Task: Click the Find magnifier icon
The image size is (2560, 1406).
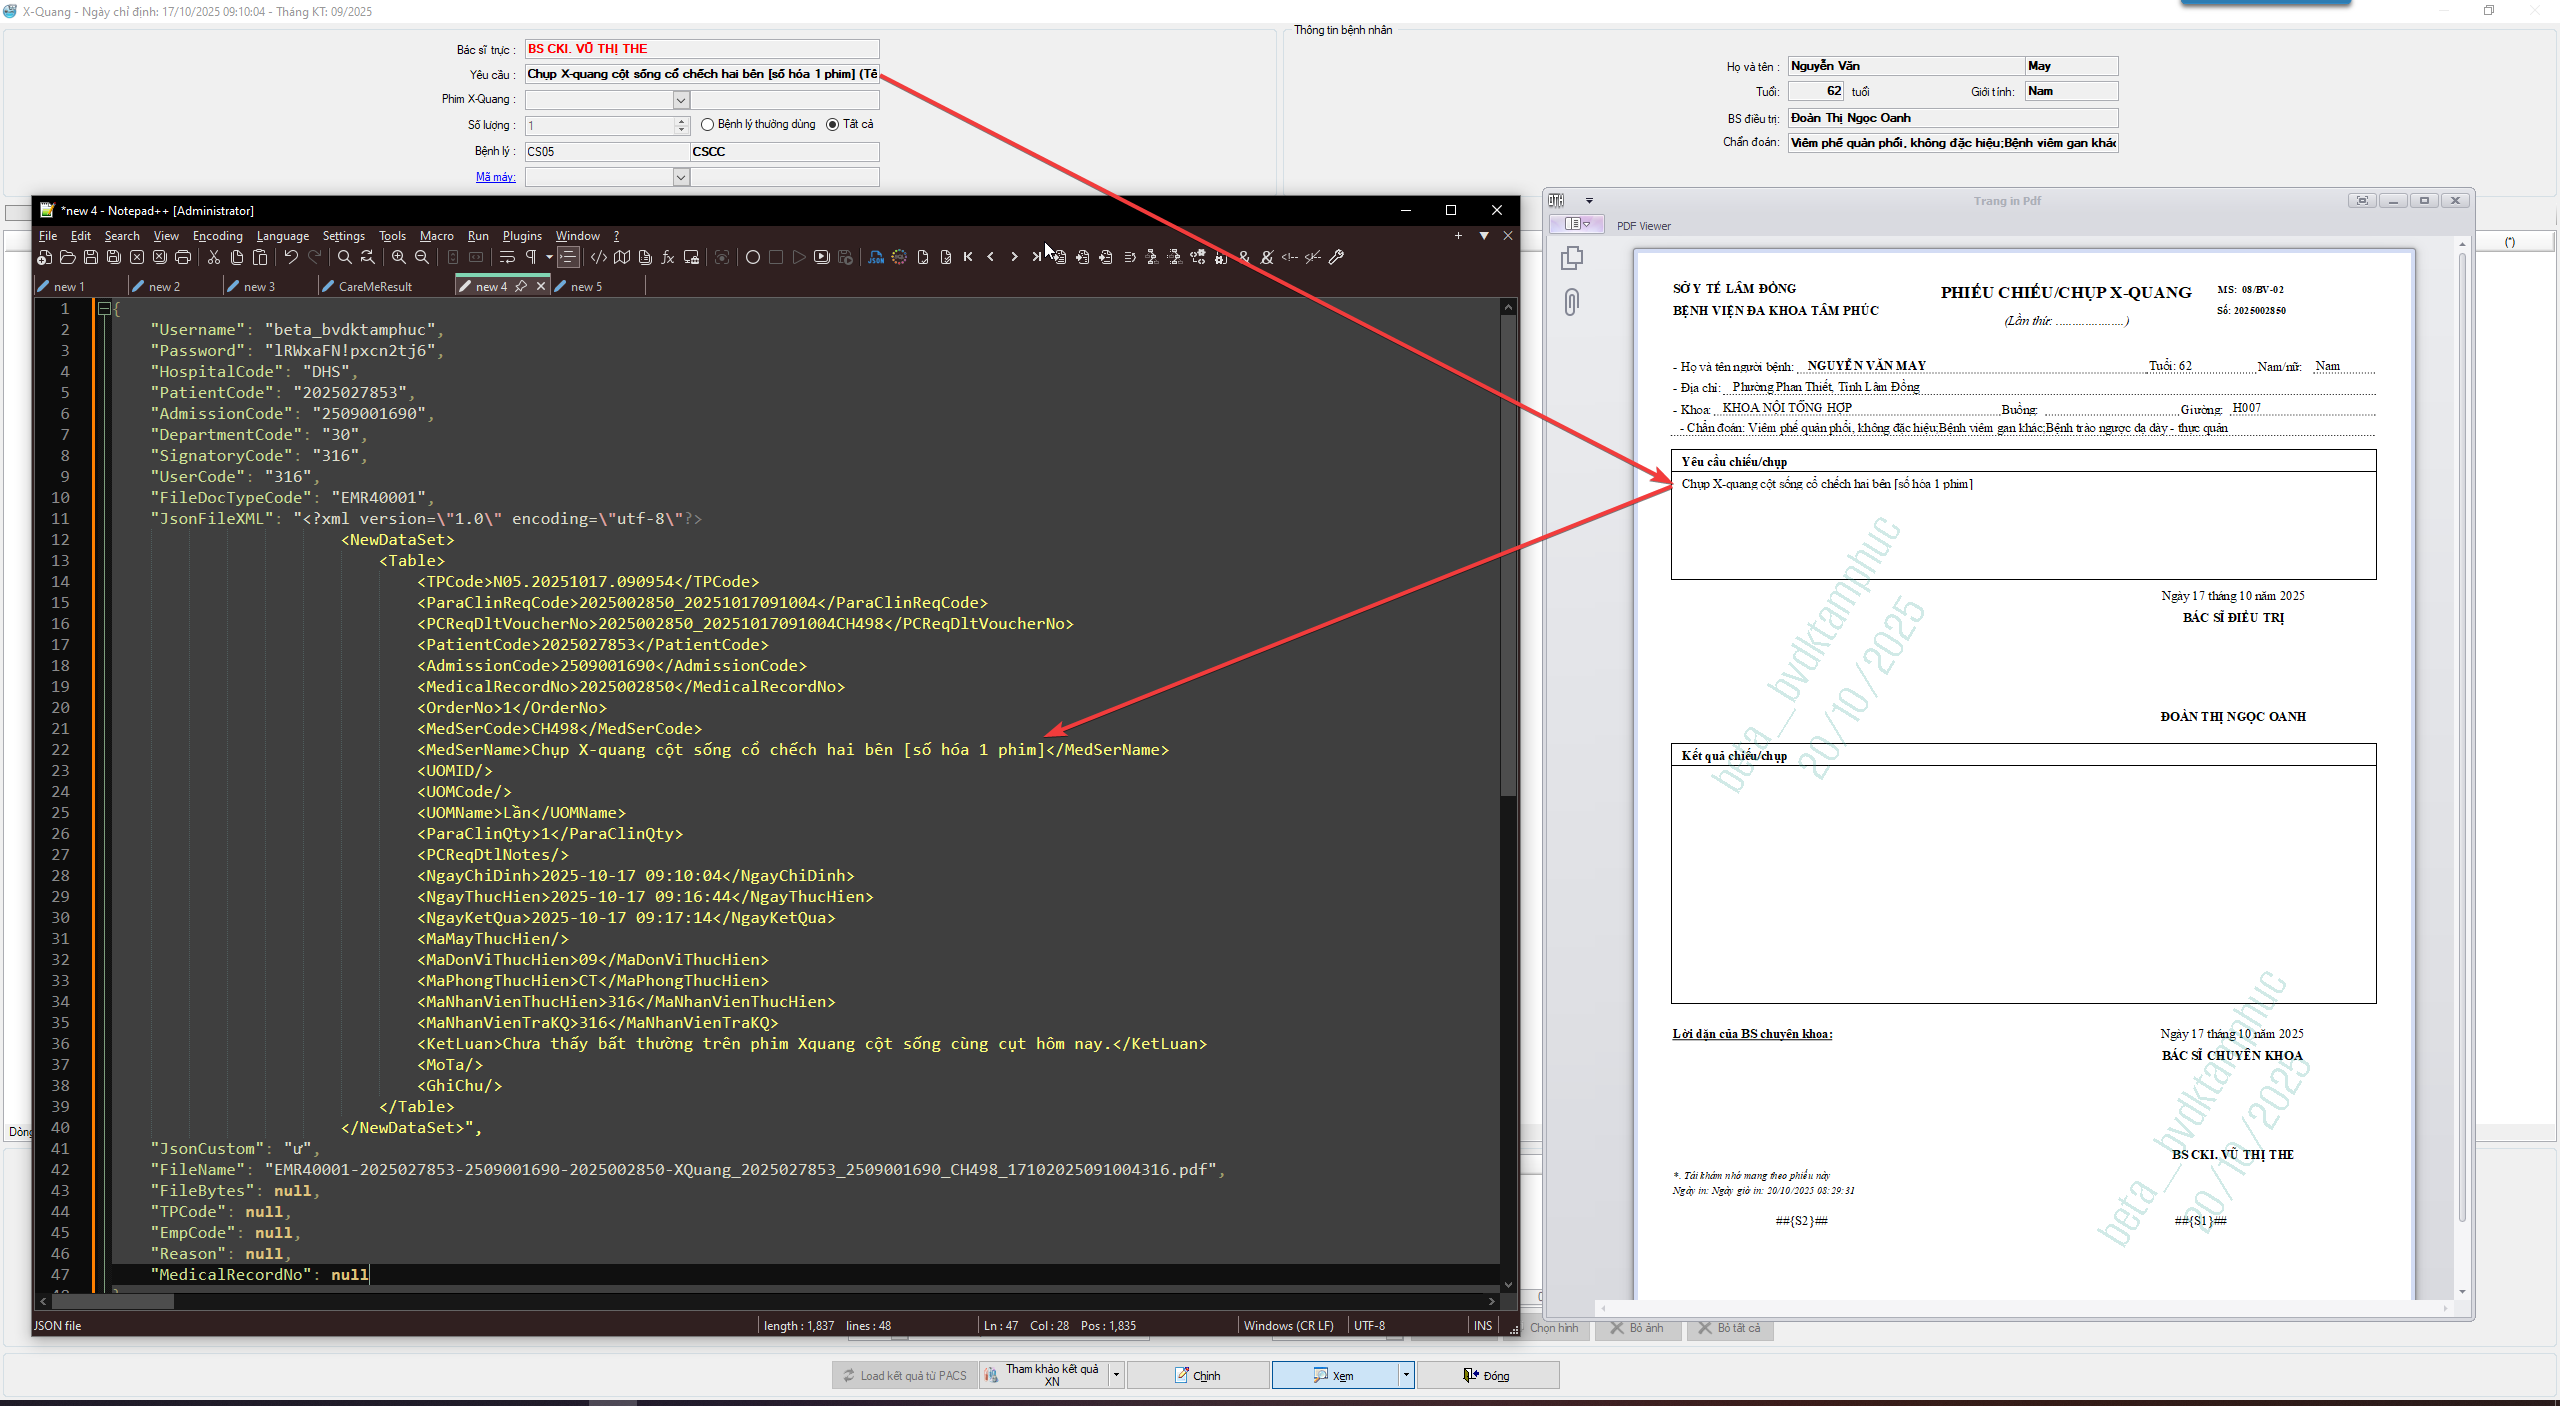Action: tap(345, 257)
